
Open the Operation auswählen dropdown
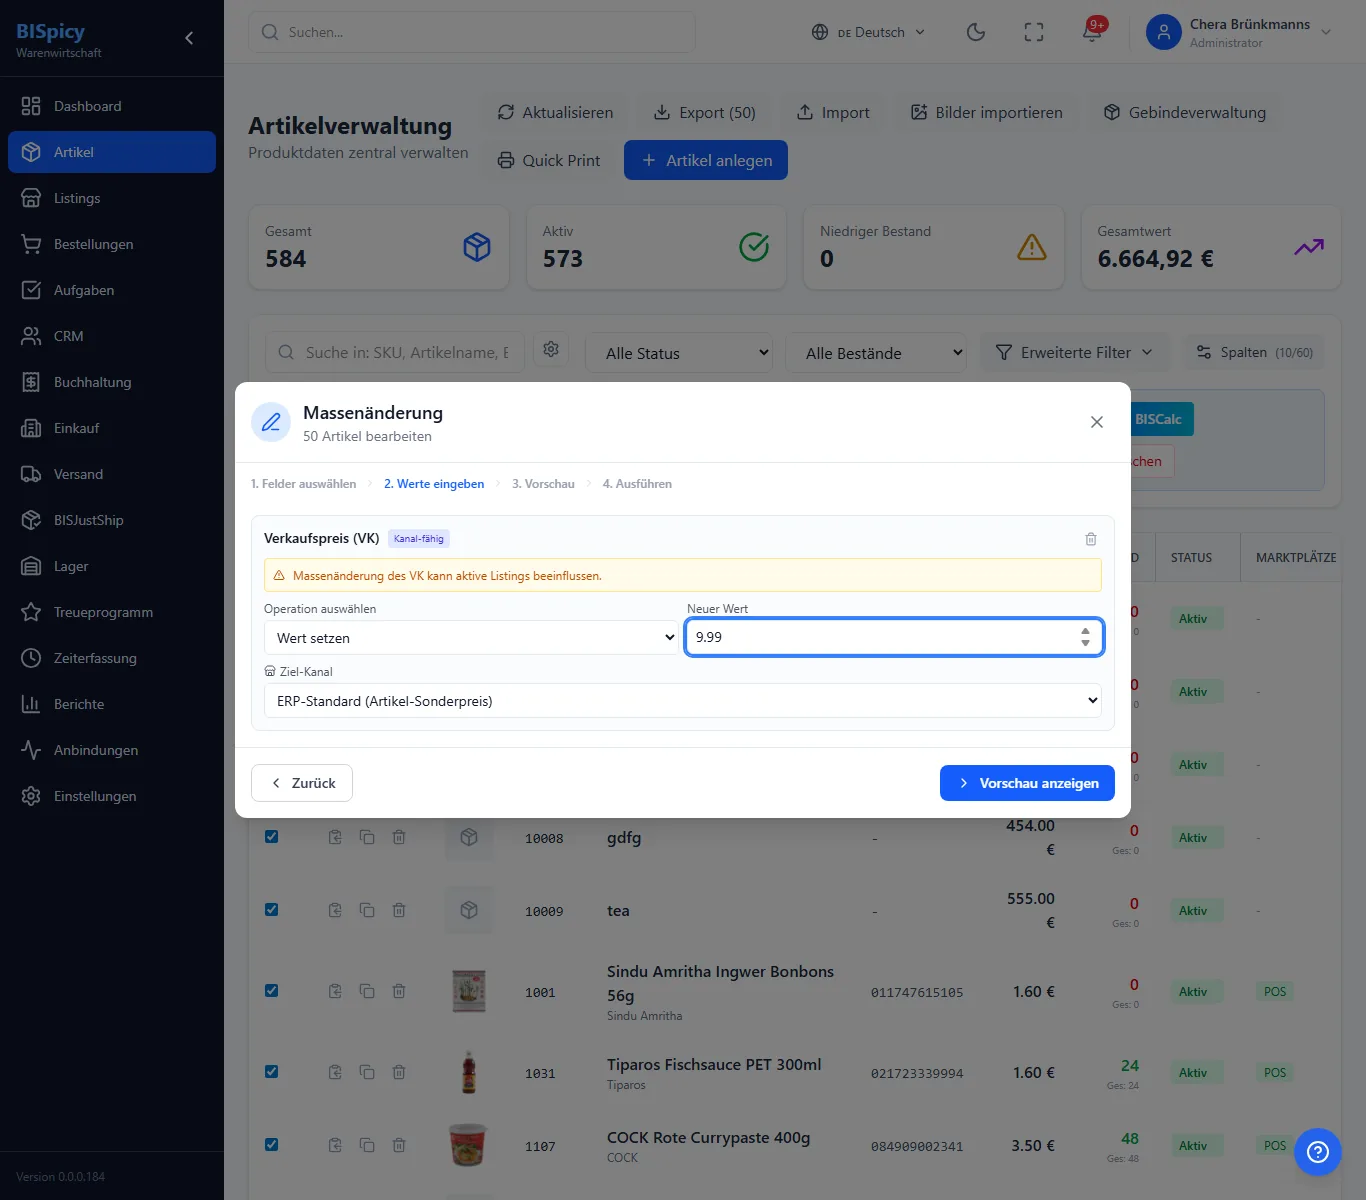pyautogui.click(x=472, y=638)
